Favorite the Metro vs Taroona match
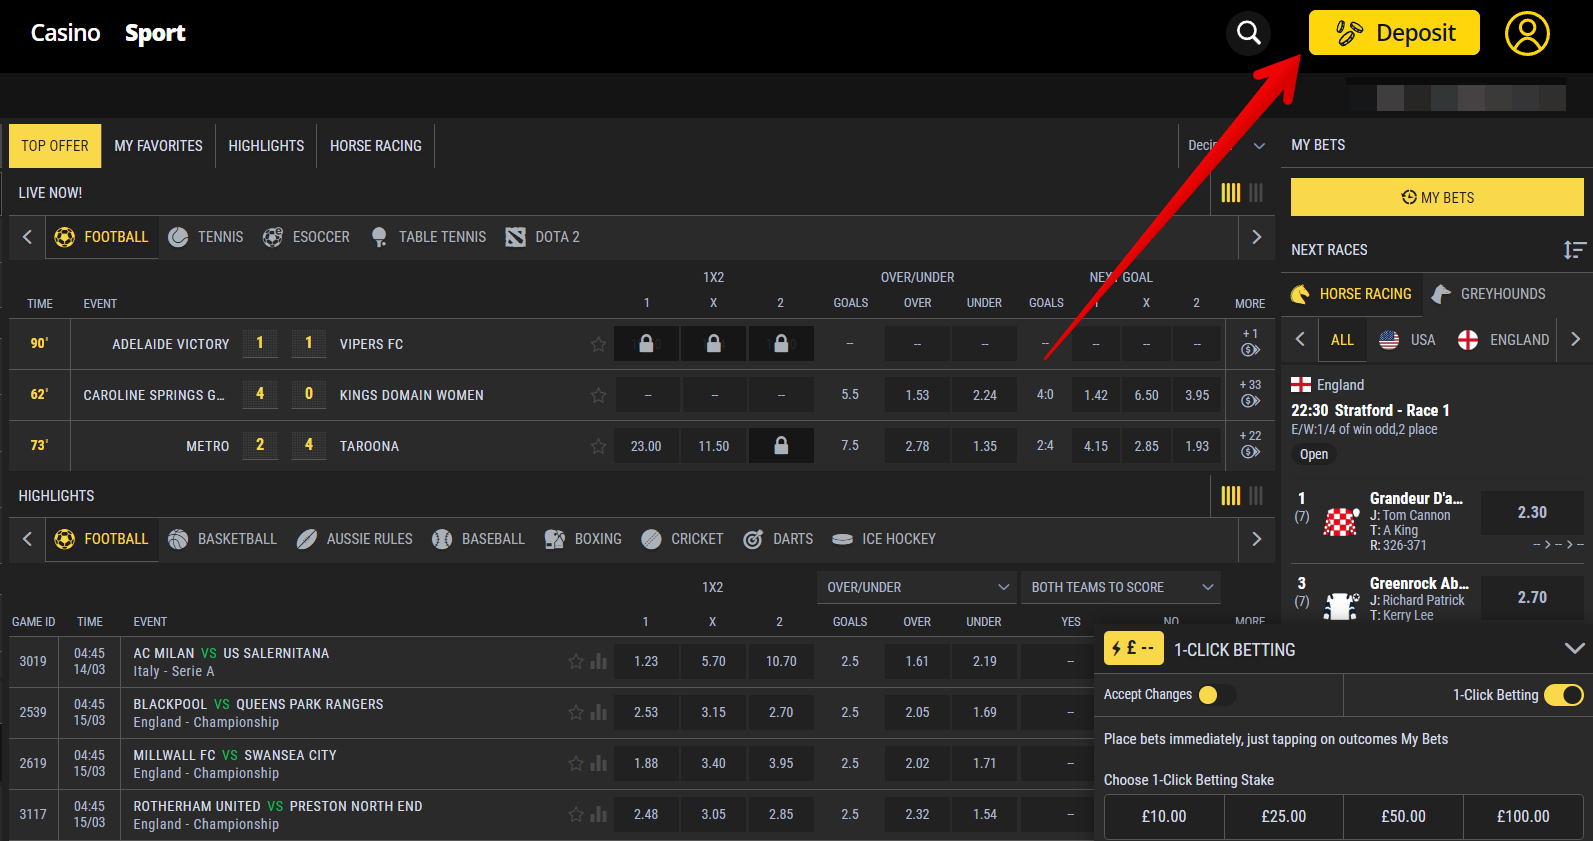The image size is (1593, 841). pos(598,446)
